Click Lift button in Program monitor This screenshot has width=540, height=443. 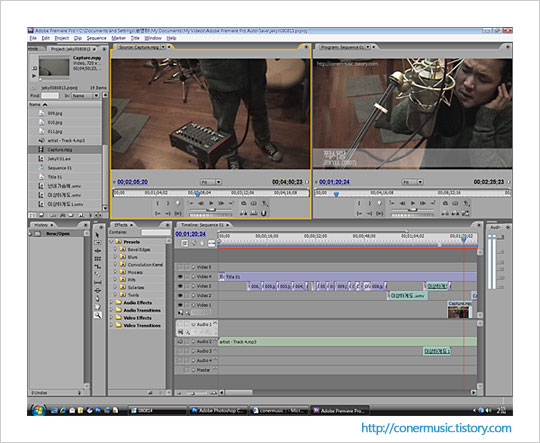[445, 213]
